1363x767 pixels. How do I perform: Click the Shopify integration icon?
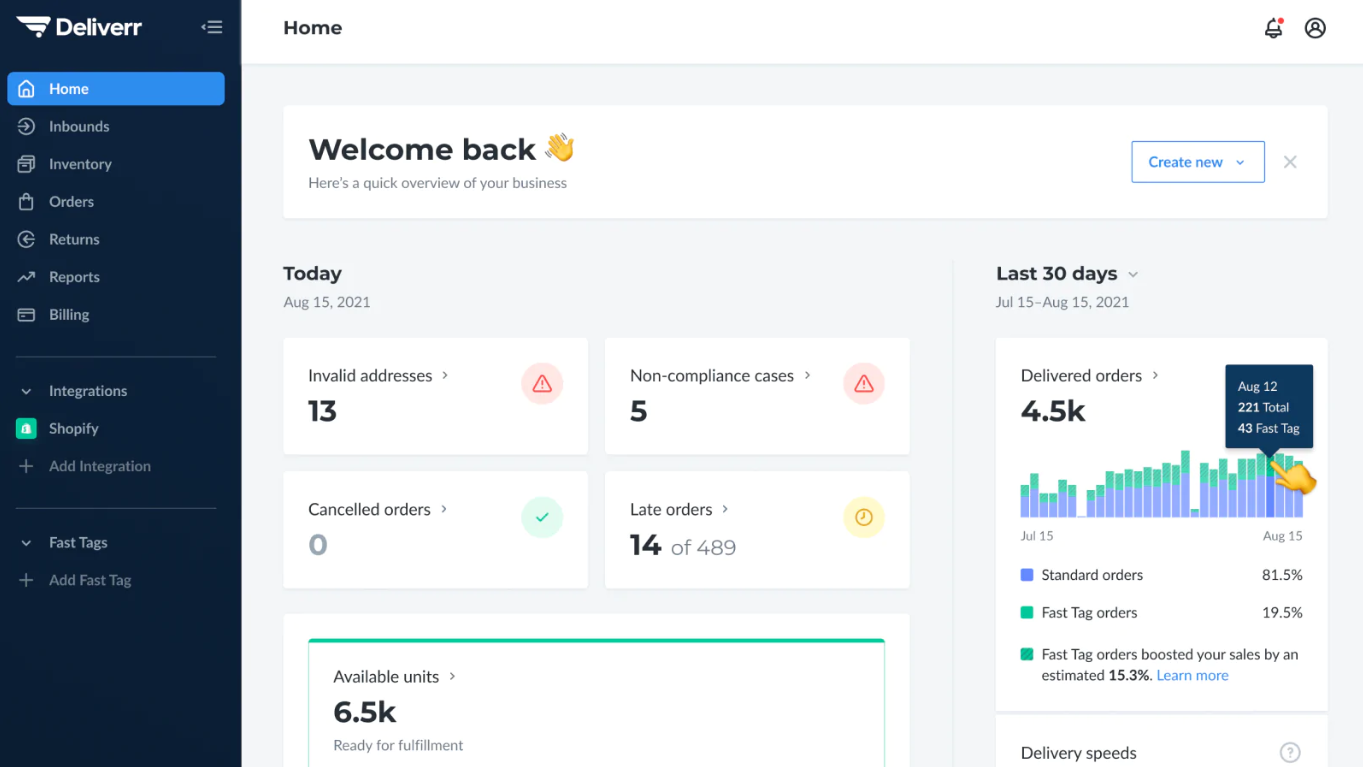27,428
